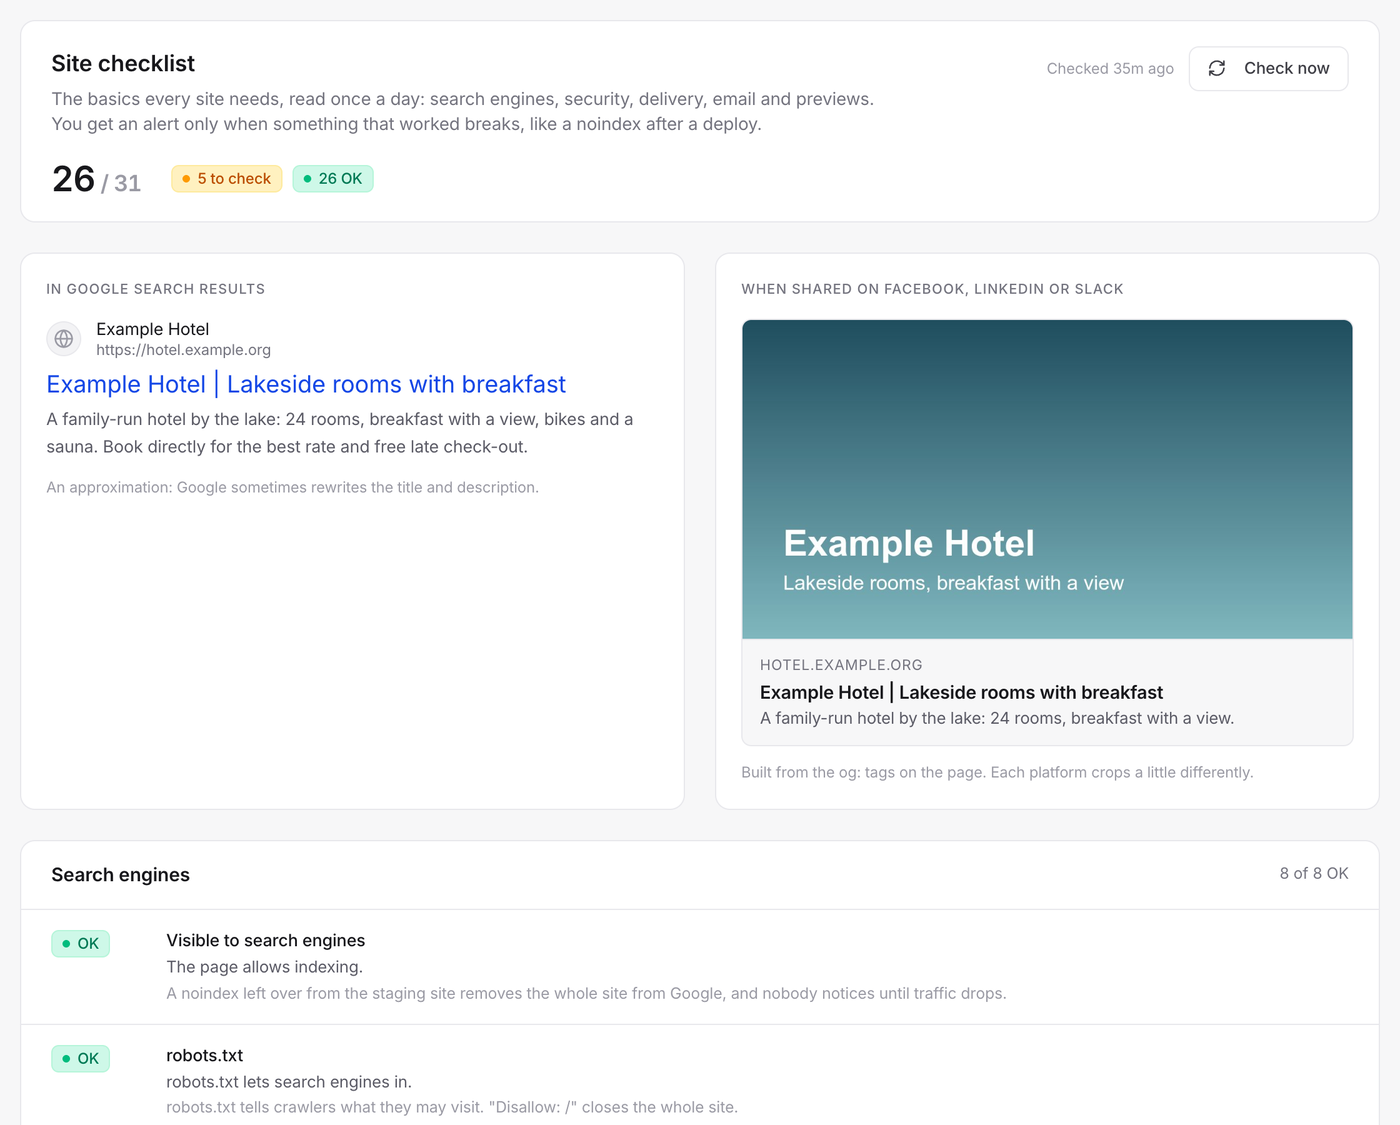Click the bold title under HOTEL.EXAMPLE.ORG in share card
Image resolution: width=1400 pixels, height=1125 pixels.
[961, 692]
